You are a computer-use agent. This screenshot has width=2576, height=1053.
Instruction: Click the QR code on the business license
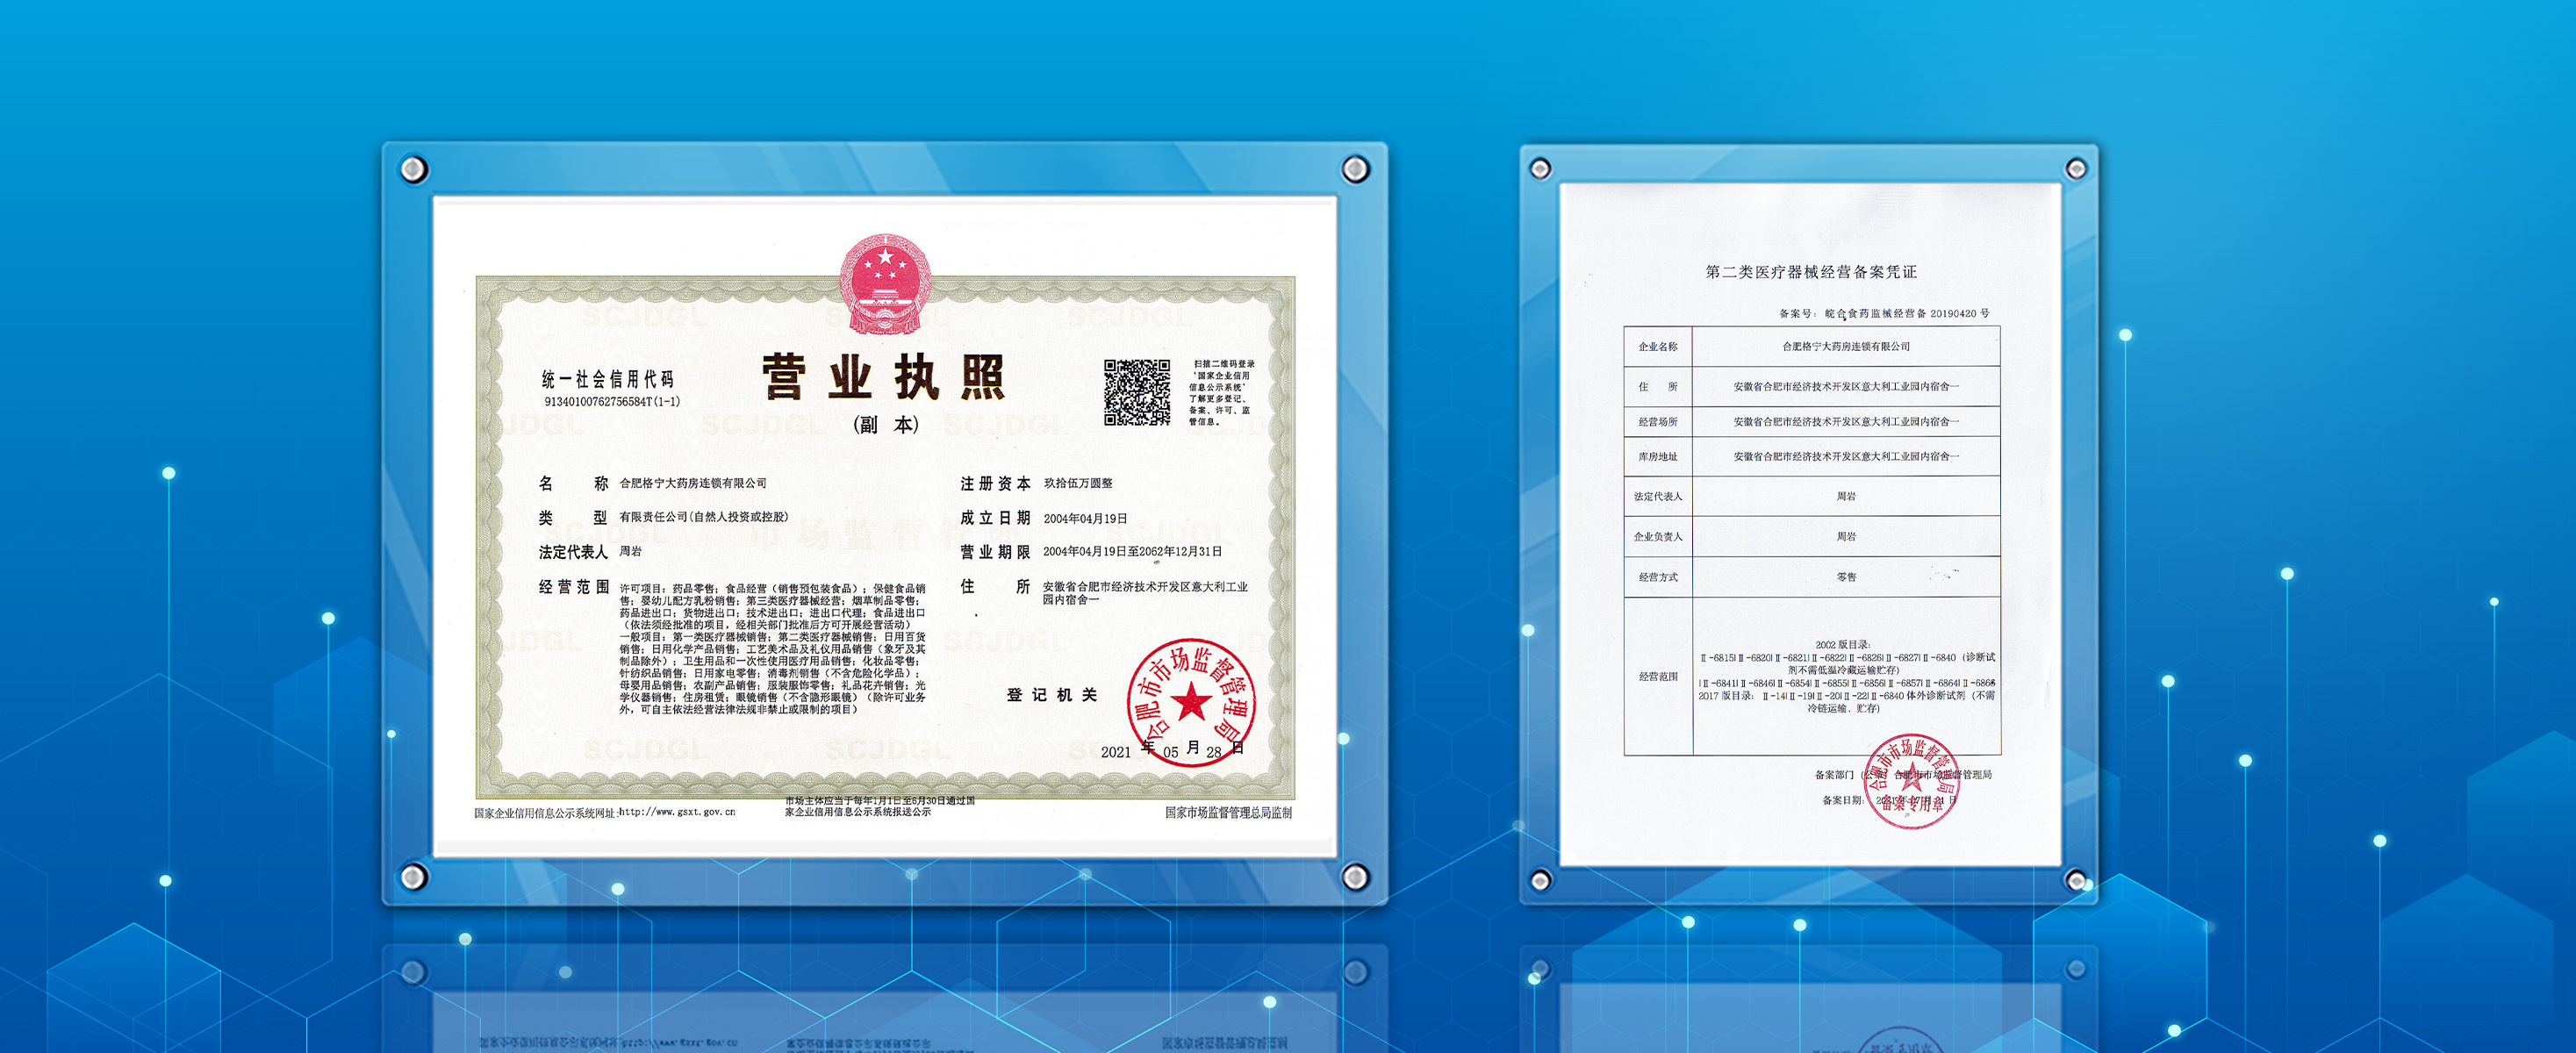(x=1137, y=392)
